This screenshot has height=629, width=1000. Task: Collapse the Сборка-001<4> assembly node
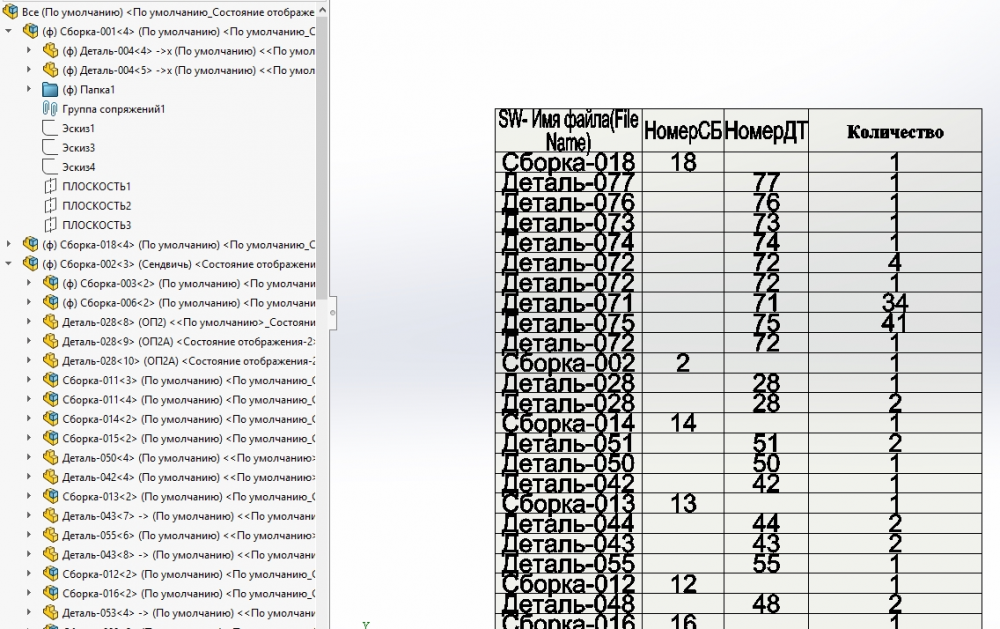(10, 31)
